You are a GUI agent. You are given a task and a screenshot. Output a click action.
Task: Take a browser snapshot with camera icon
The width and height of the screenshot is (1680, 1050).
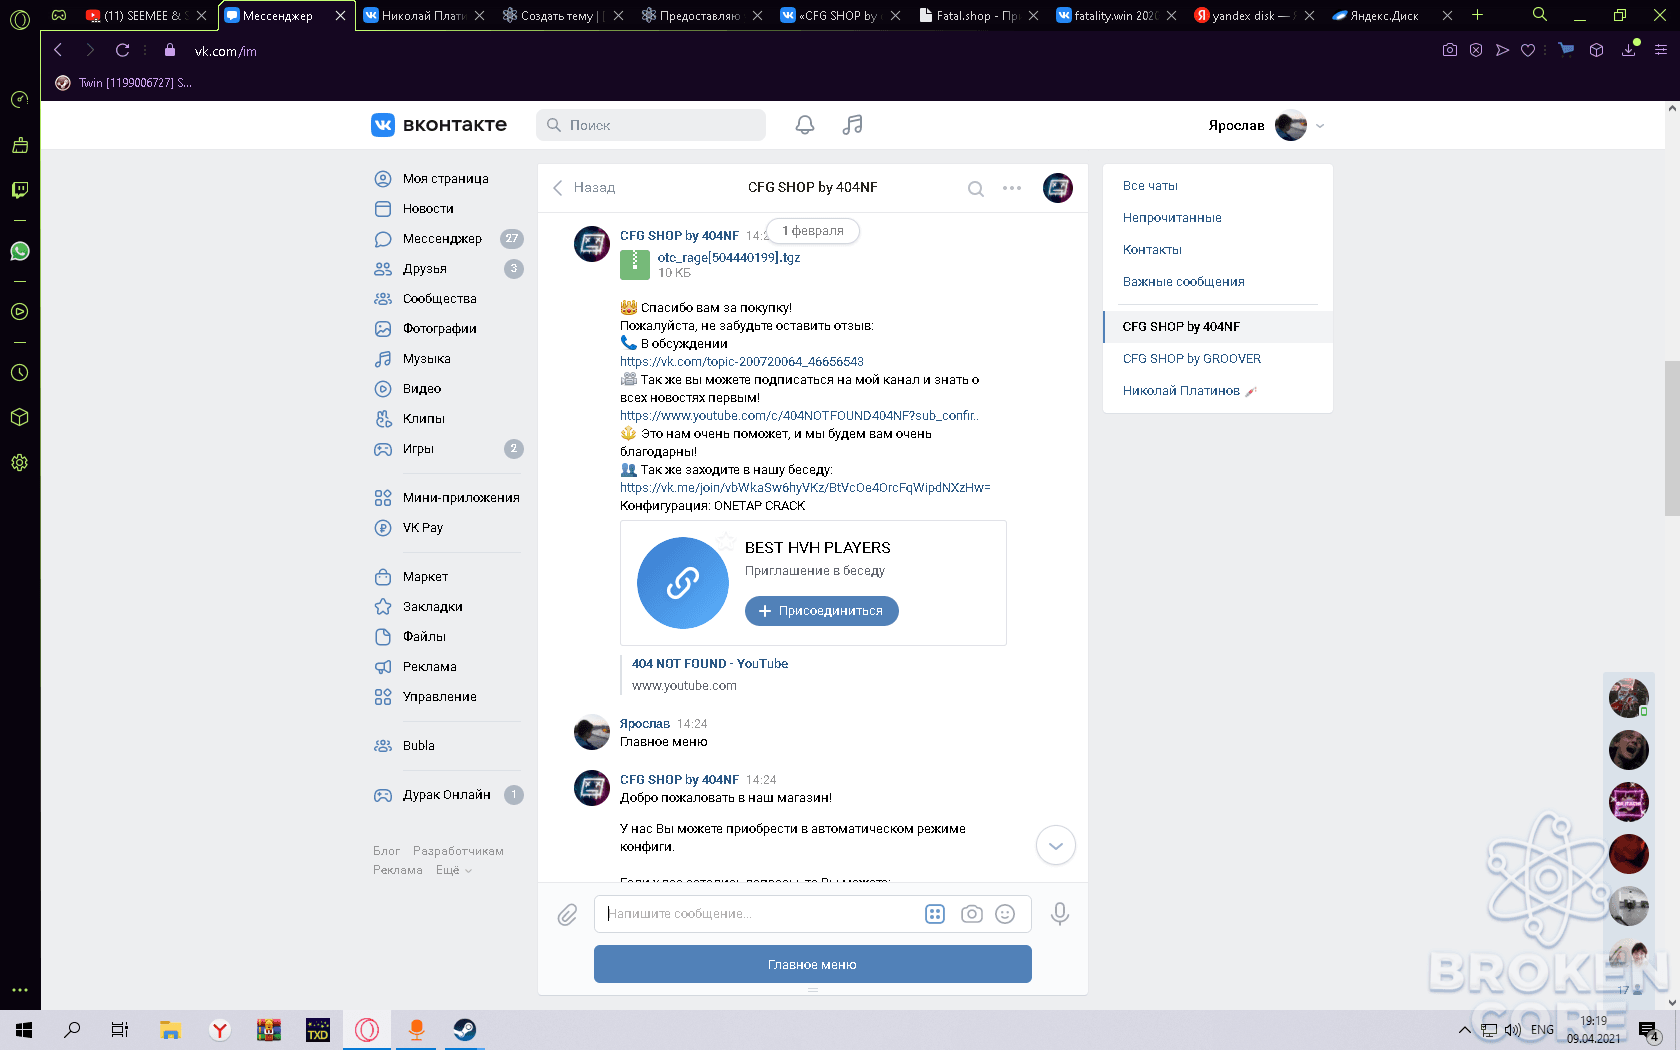coord(1450,50)
